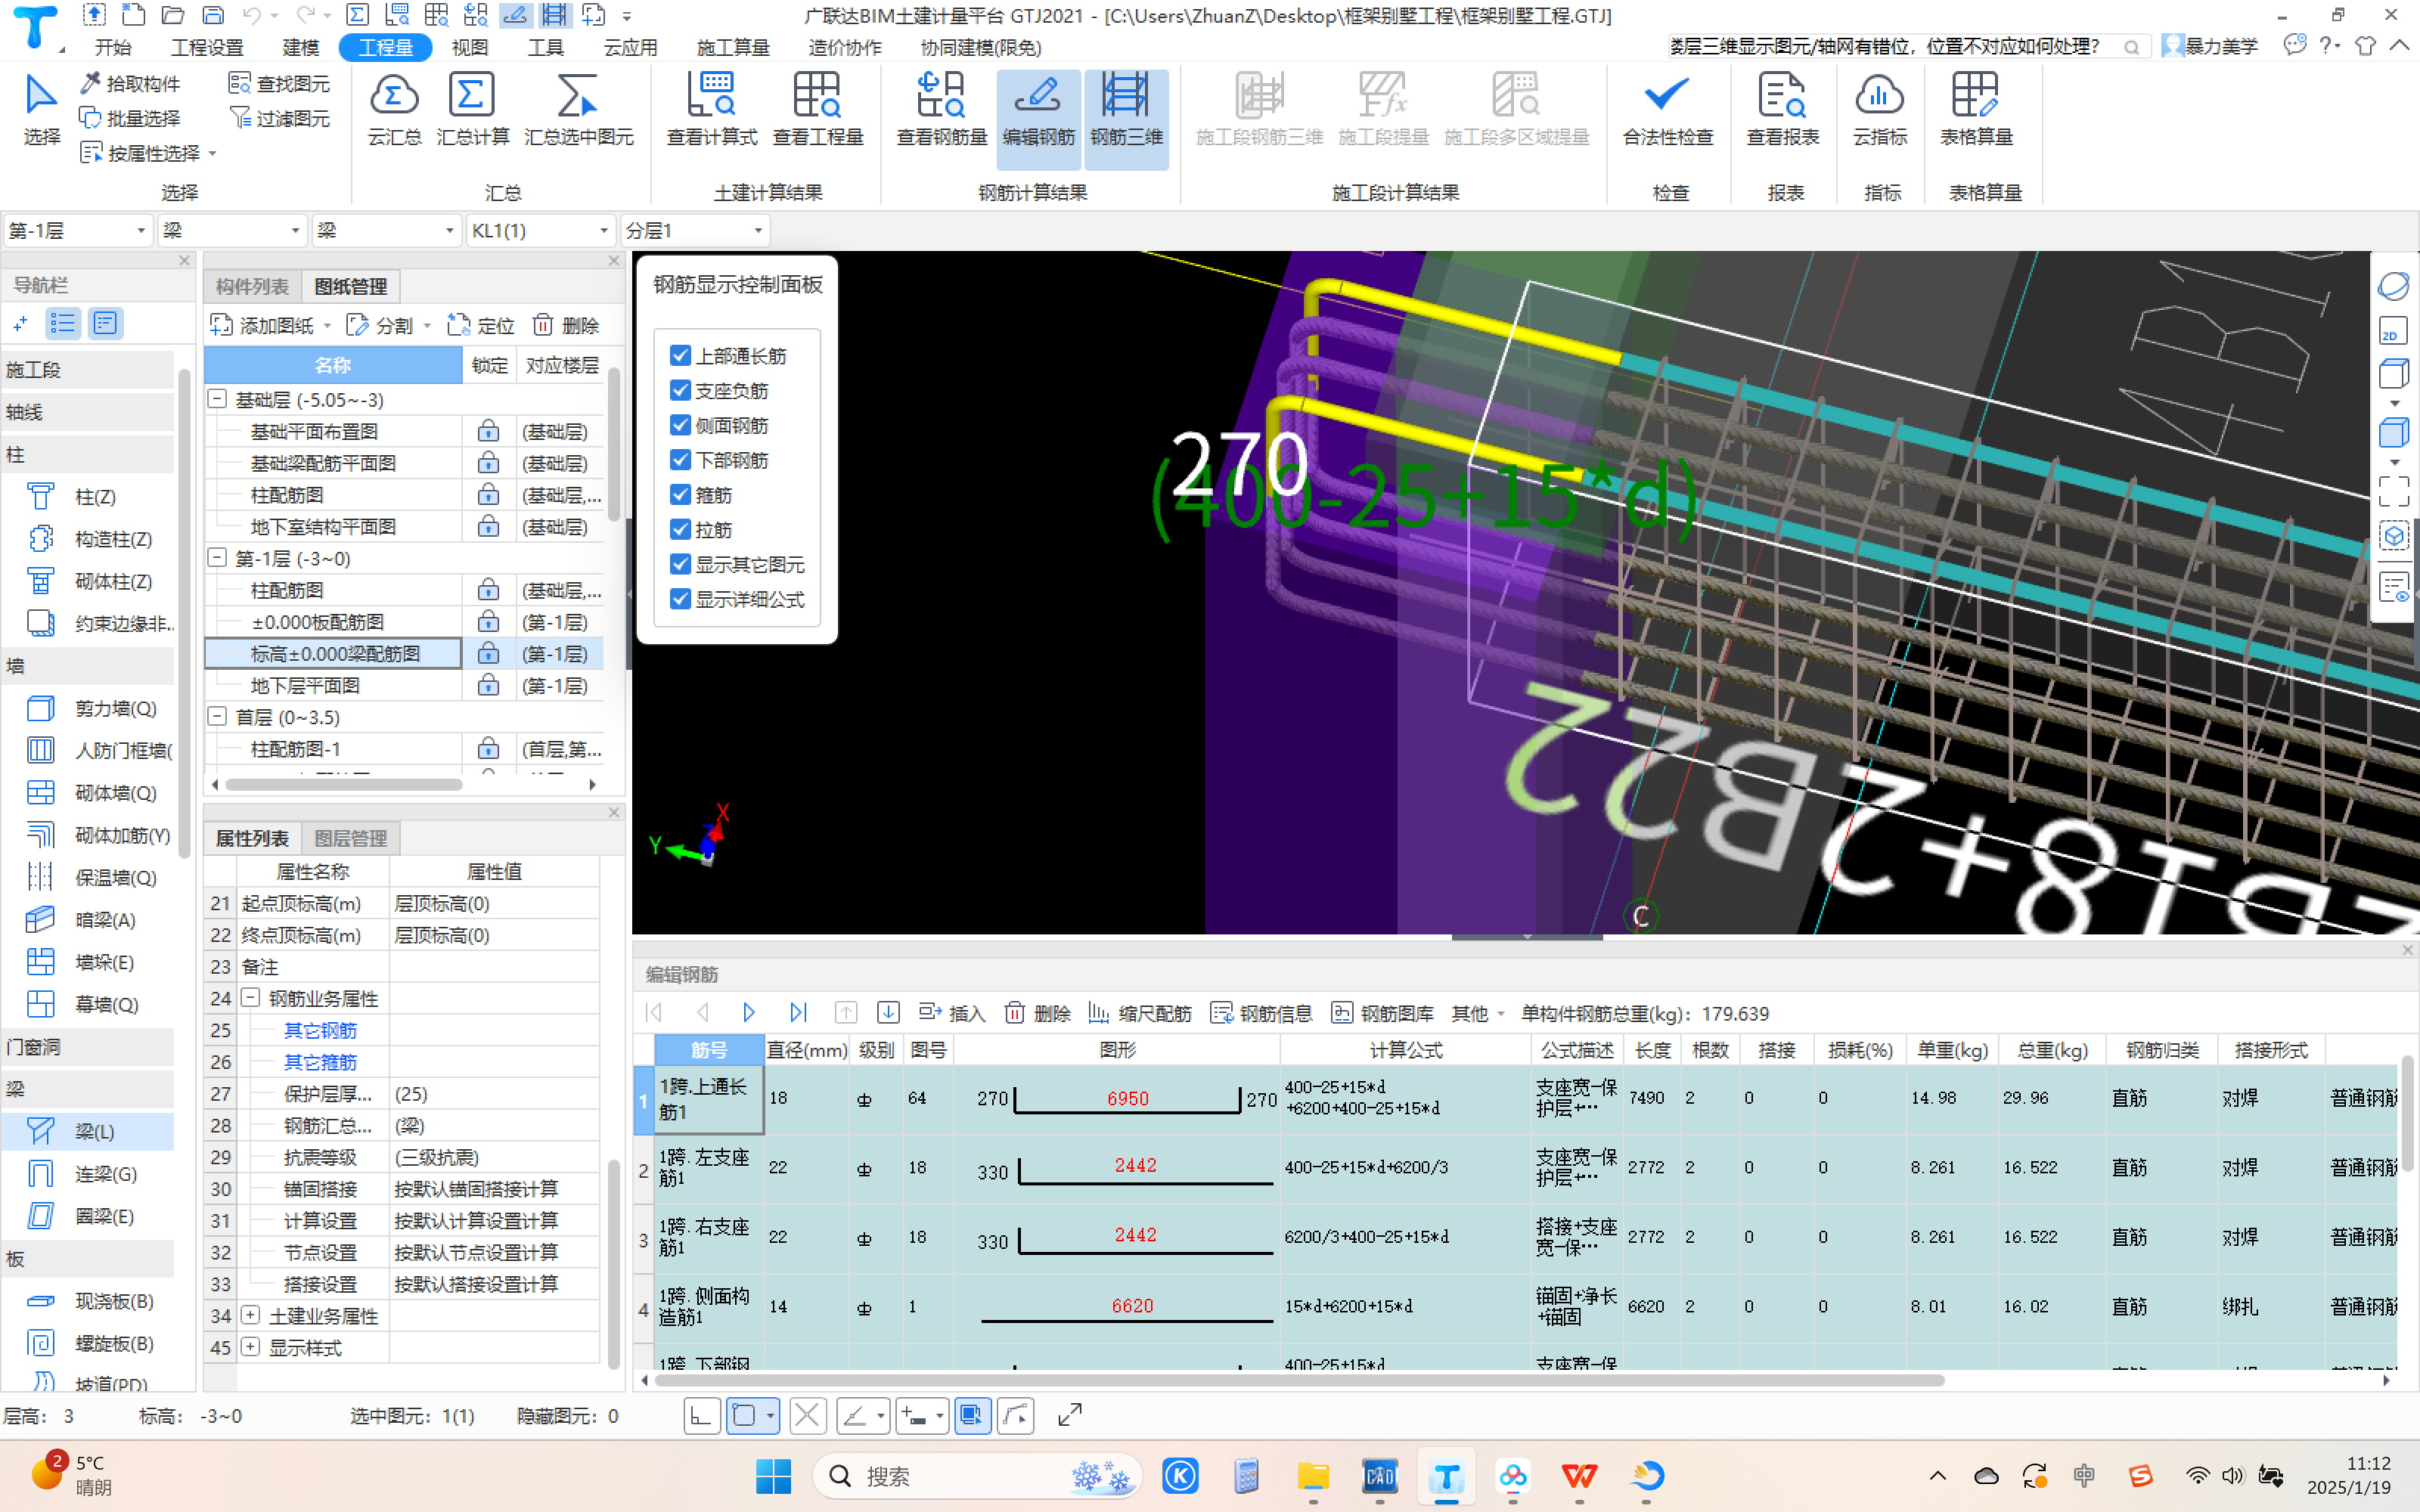Screen dimensions: 2420x1512
Task: Click 定位 locate button
Action: (481, 325)
